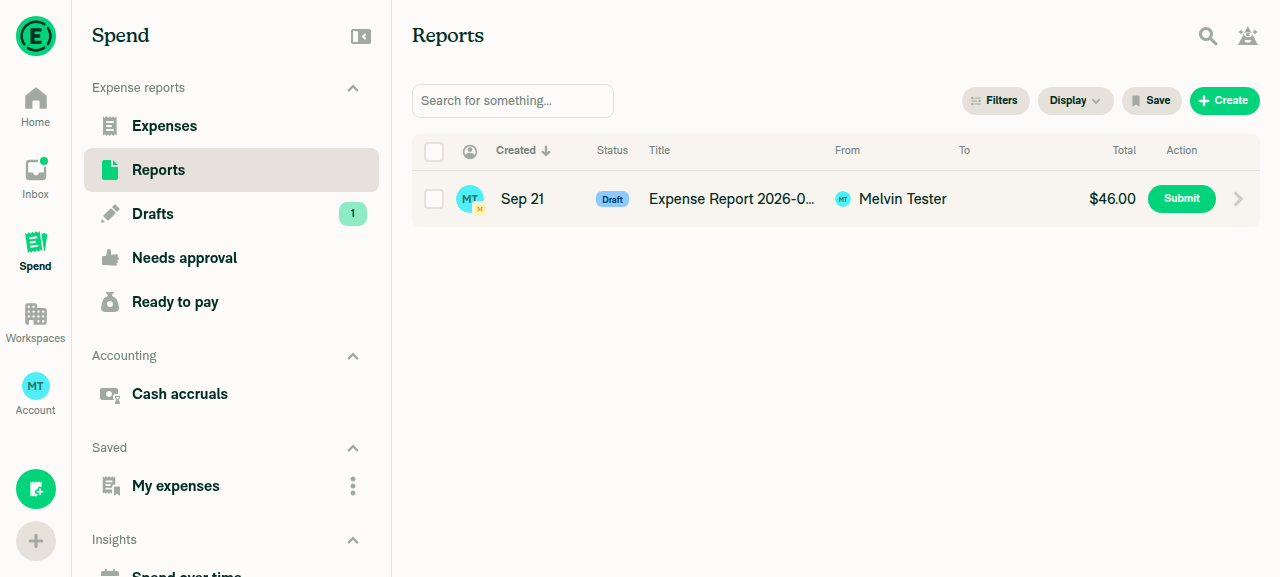Open Needs approval in the sidebar
Viewport: 1280px width, 577px height.
(231, 258)
